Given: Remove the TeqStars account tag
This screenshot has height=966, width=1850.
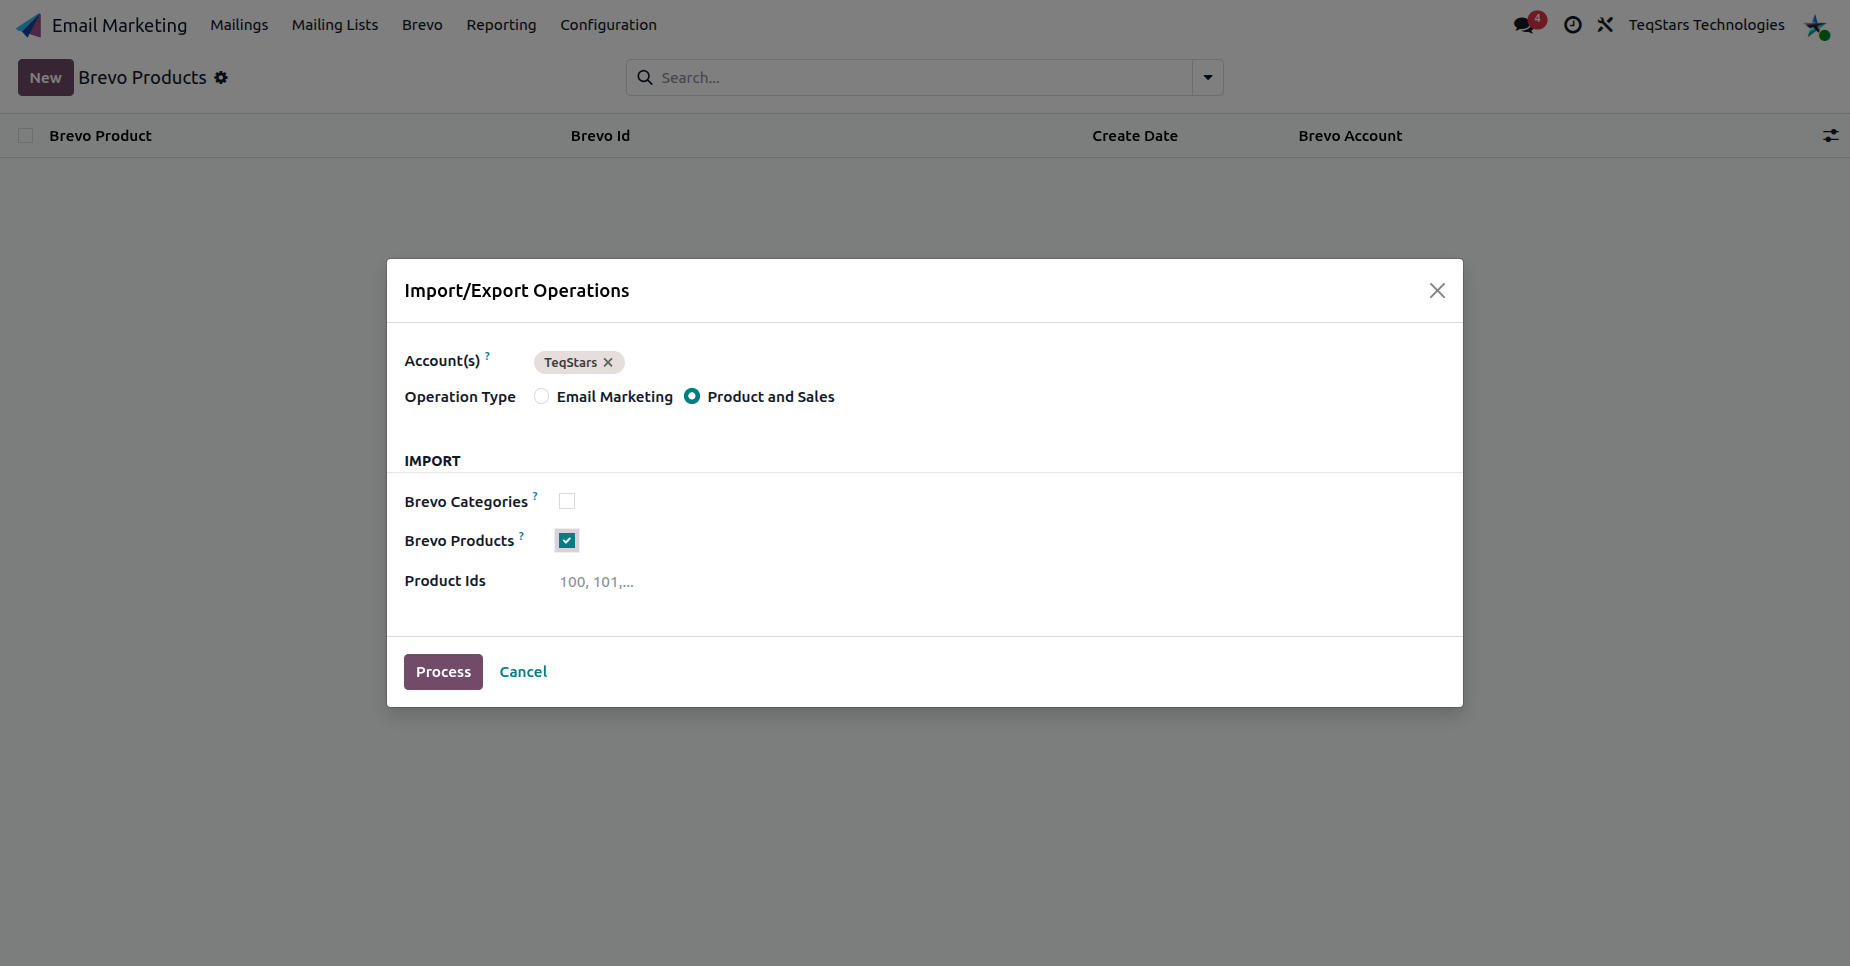Looking at the screenshot, I should click(x=608, y=362).
